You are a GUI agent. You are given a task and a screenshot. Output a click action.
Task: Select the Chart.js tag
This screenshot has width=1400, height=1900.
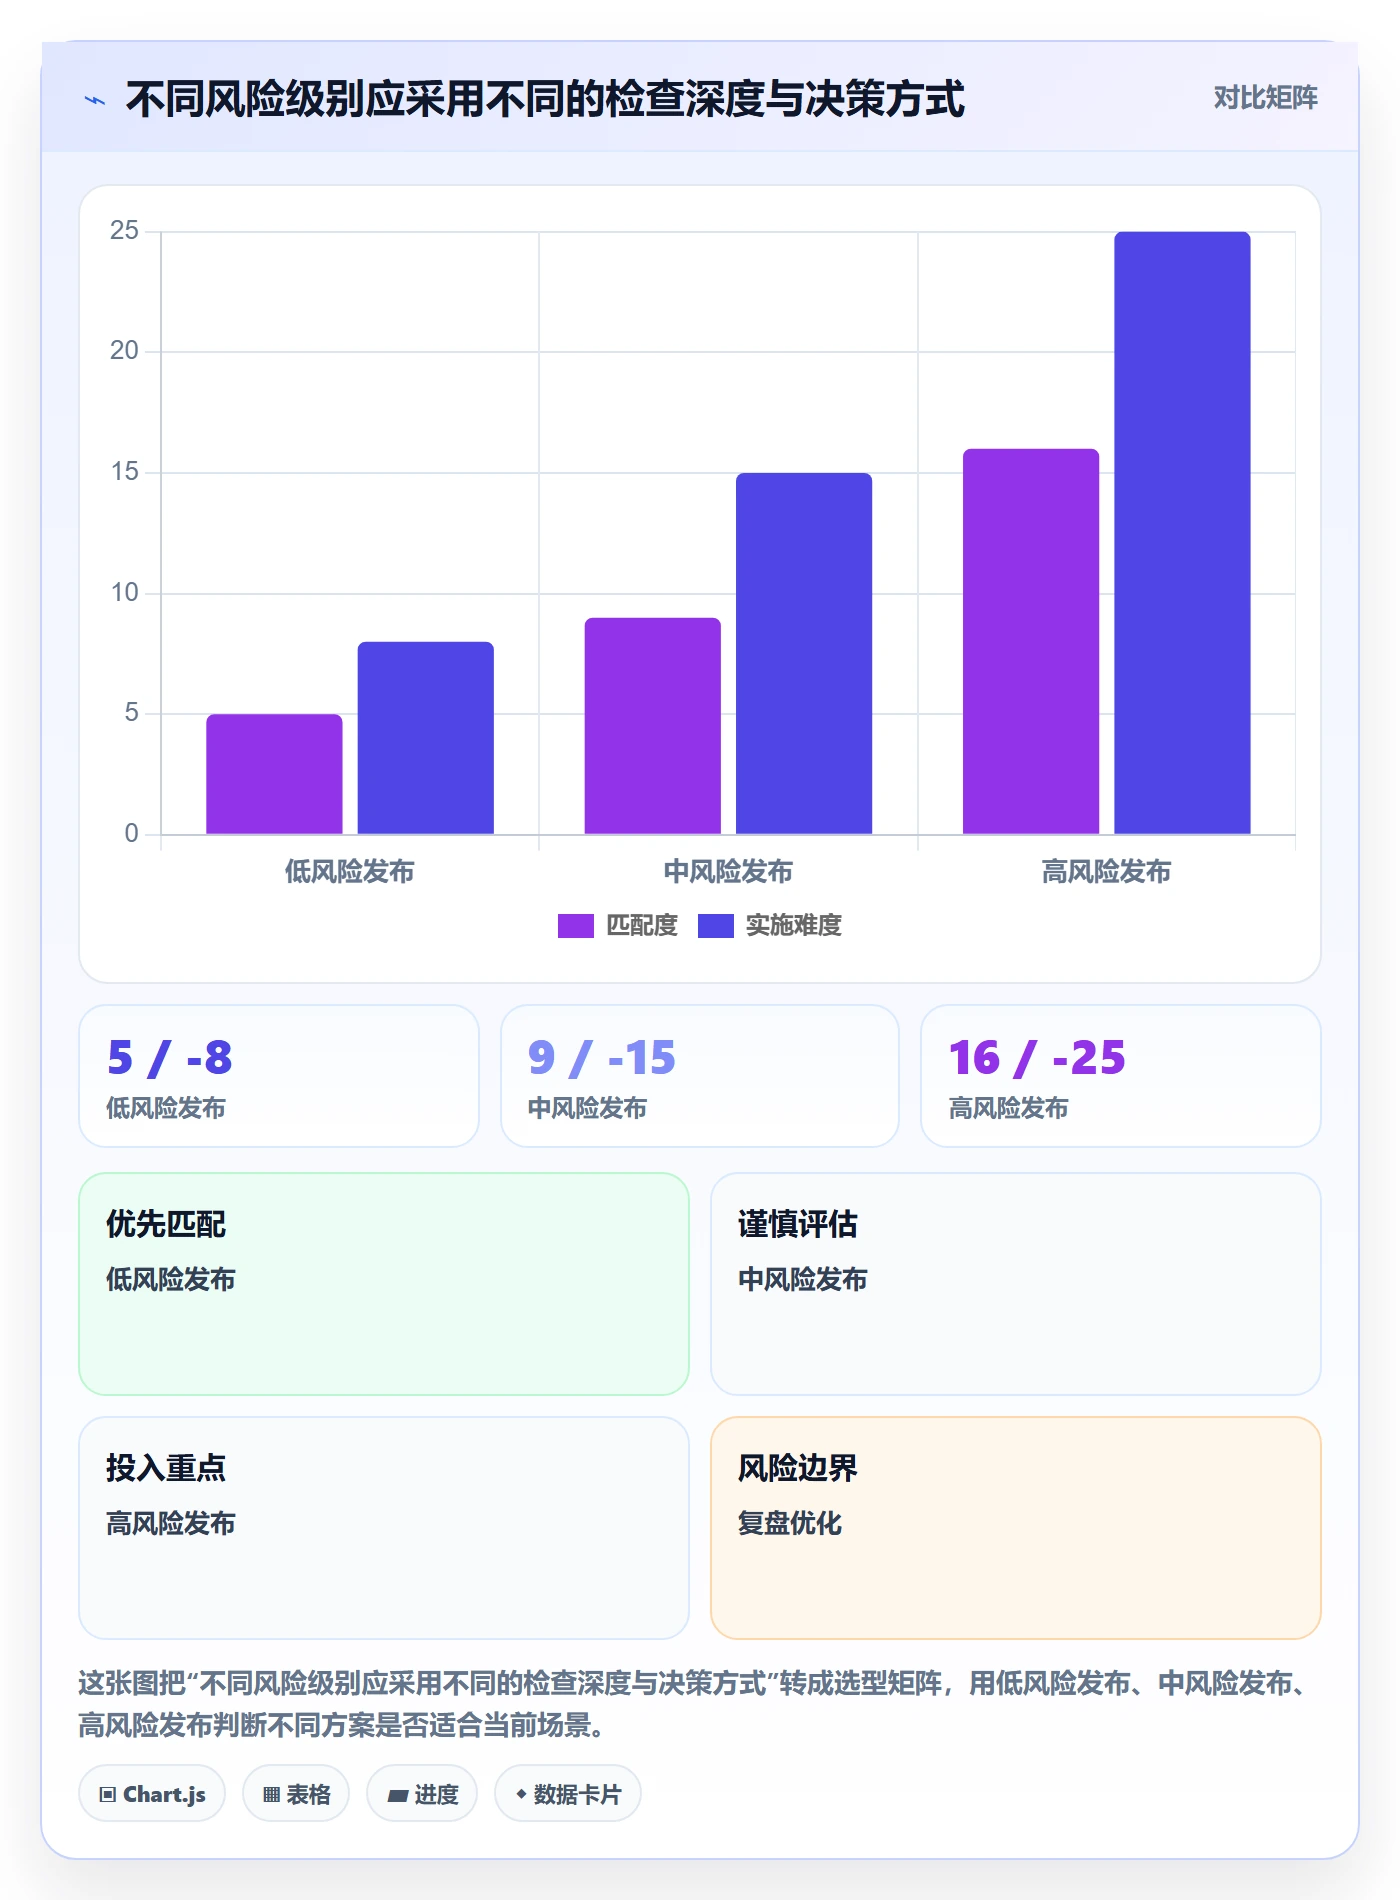pos(152,1794)
